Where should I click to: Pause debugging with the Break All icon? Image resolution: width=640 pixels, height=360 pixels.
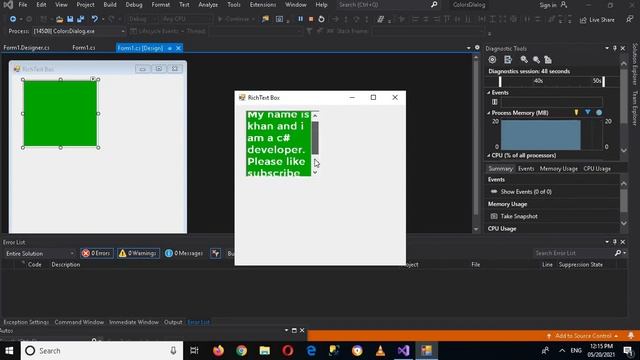tap(300, 19)
